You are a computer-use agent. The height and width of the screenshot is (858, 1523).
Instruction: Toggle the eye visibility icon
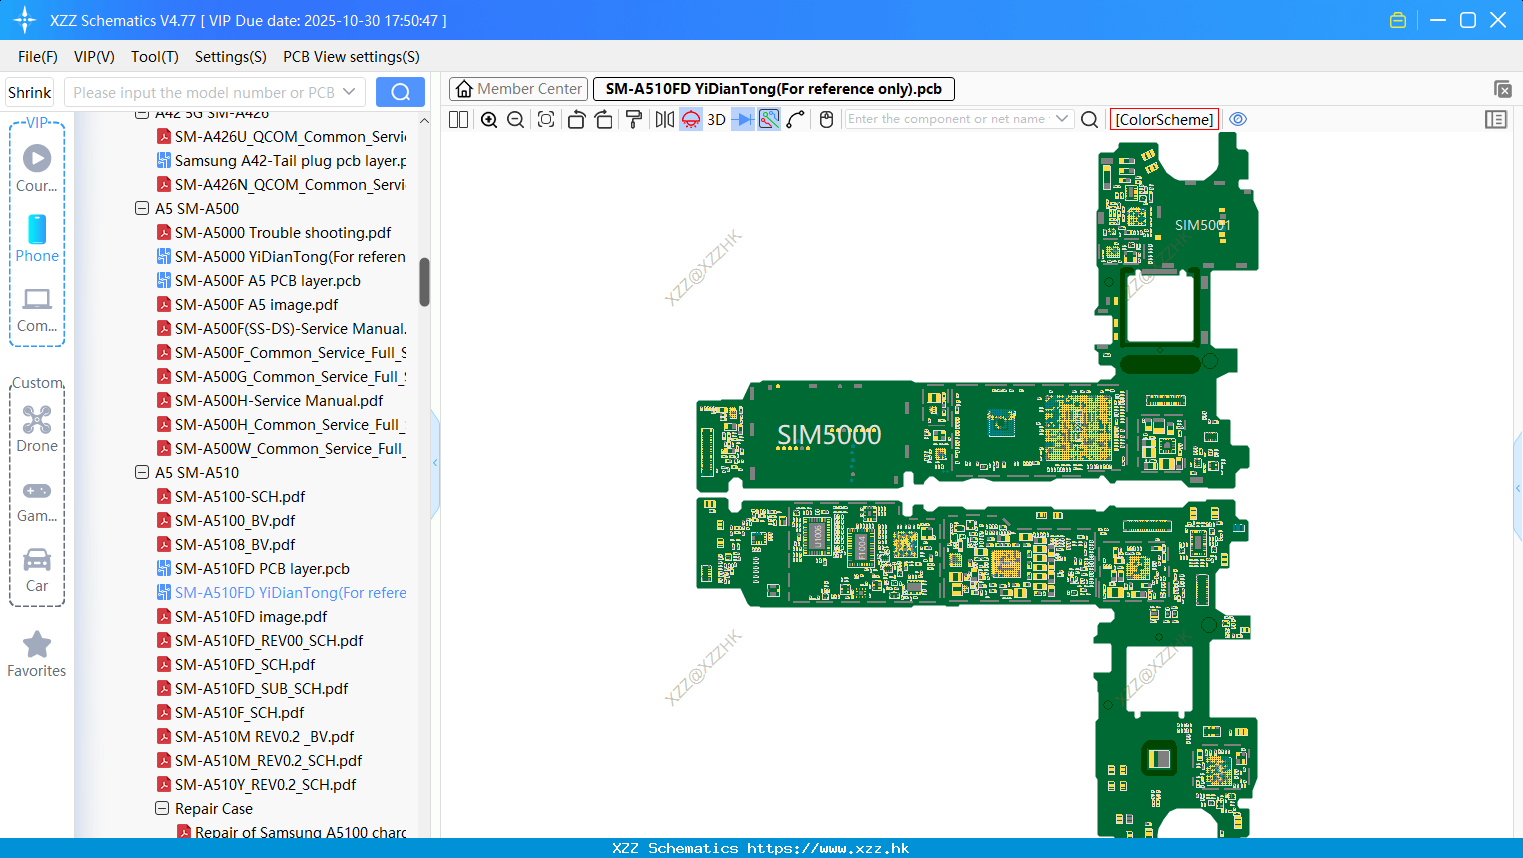[1238, 119]
